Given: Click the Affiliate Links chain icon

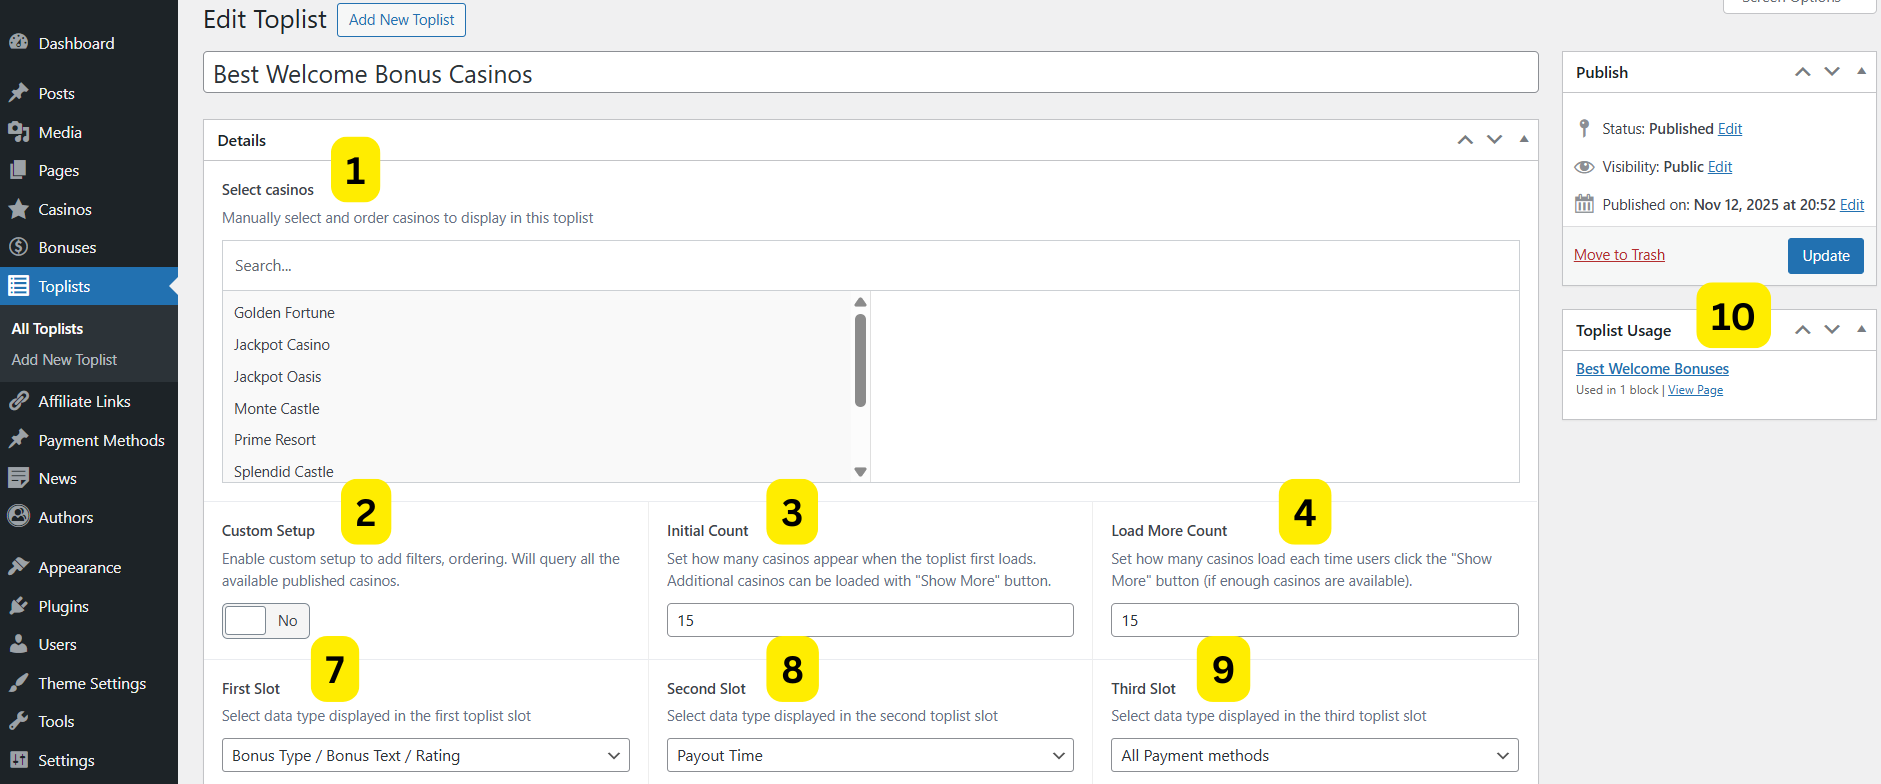Looking at the screenshot, I should pyautogui.click(x=18, y=401).
